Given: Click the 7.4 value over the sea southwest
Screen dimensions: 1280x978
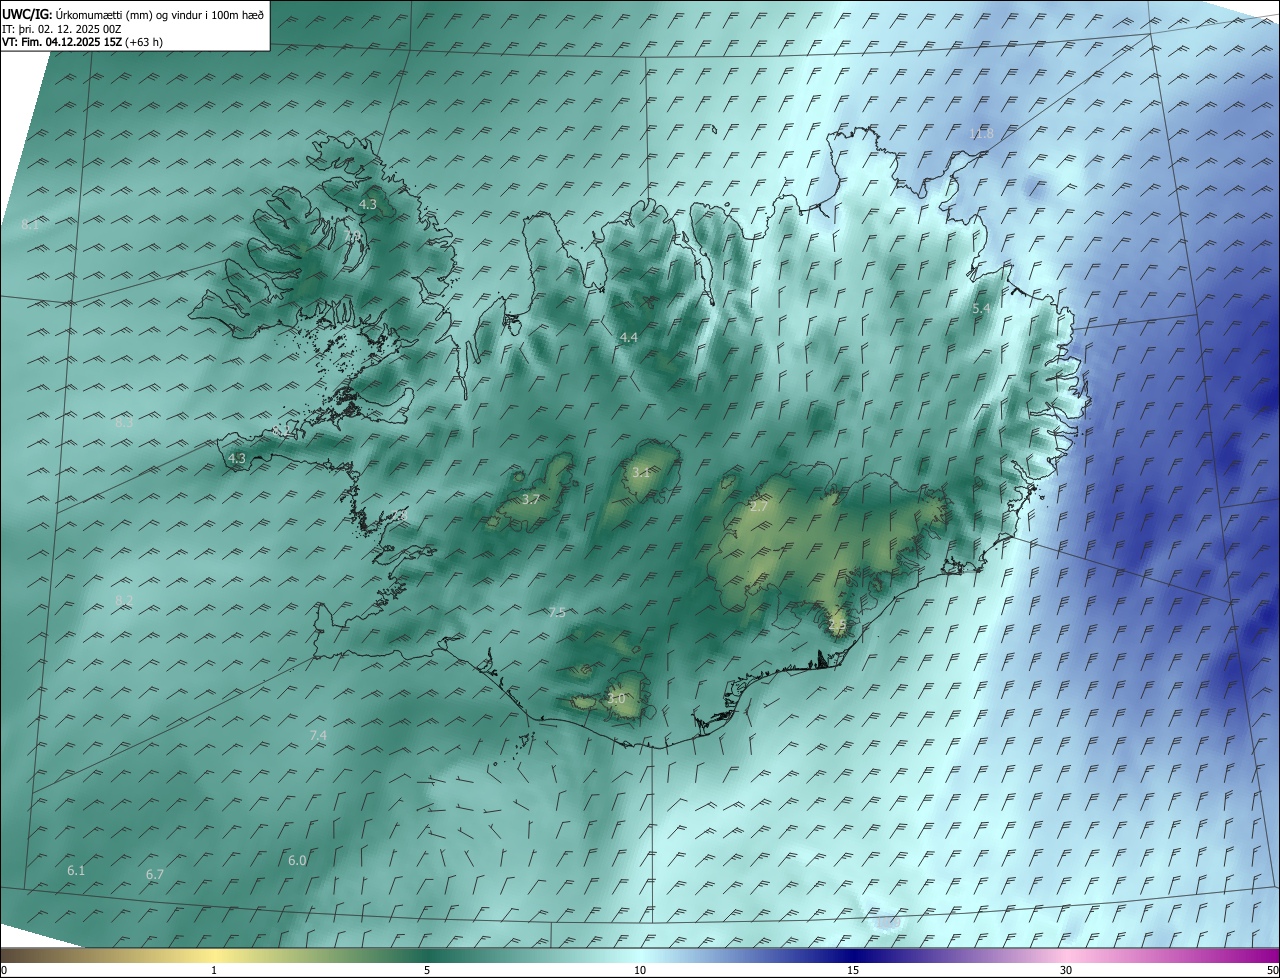Looking at the screenshot, I should (318, 735).
